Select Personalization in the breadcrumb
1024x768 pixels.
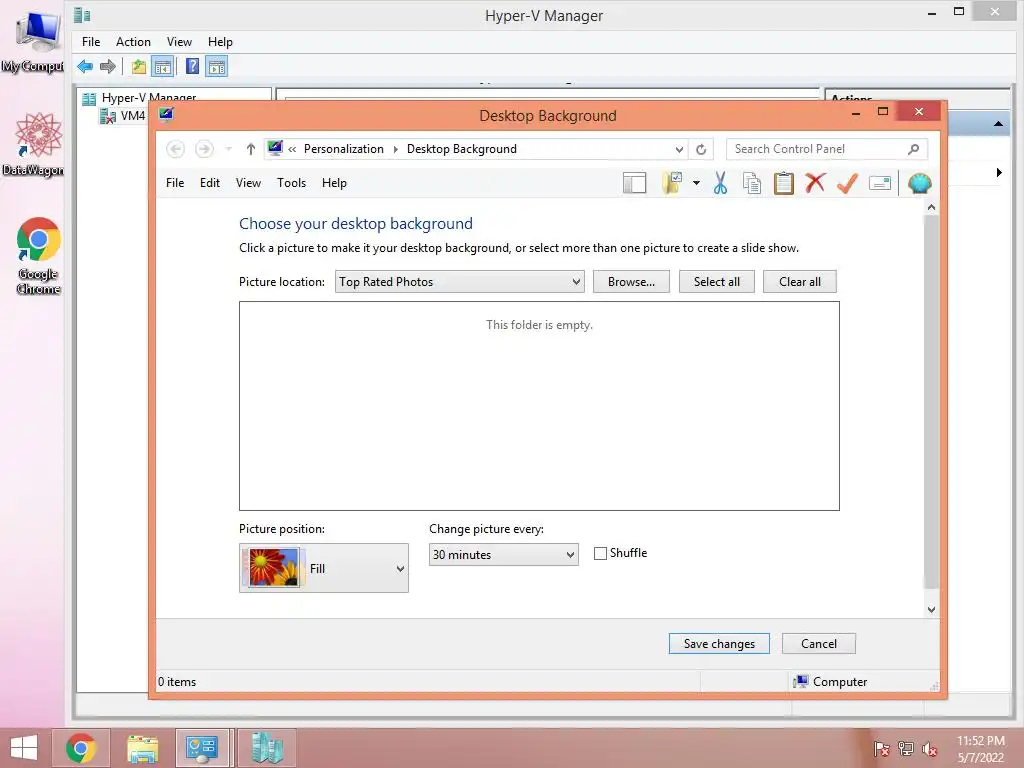click(344, 149)
